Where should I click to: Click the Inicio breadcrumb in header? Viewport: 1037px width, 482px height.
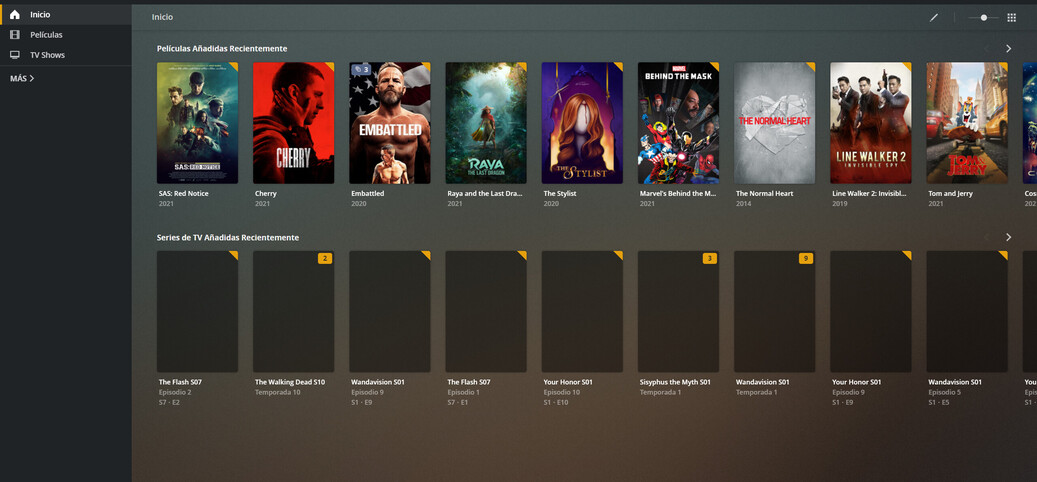(162, 17)
